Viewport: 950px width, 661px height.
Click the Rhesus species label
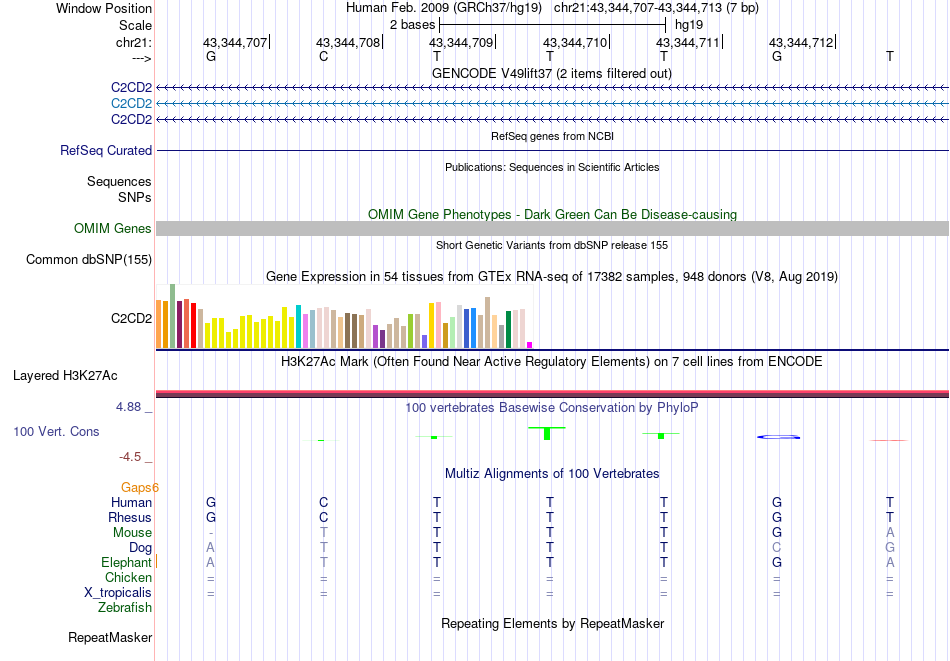[x=130, y=517]
